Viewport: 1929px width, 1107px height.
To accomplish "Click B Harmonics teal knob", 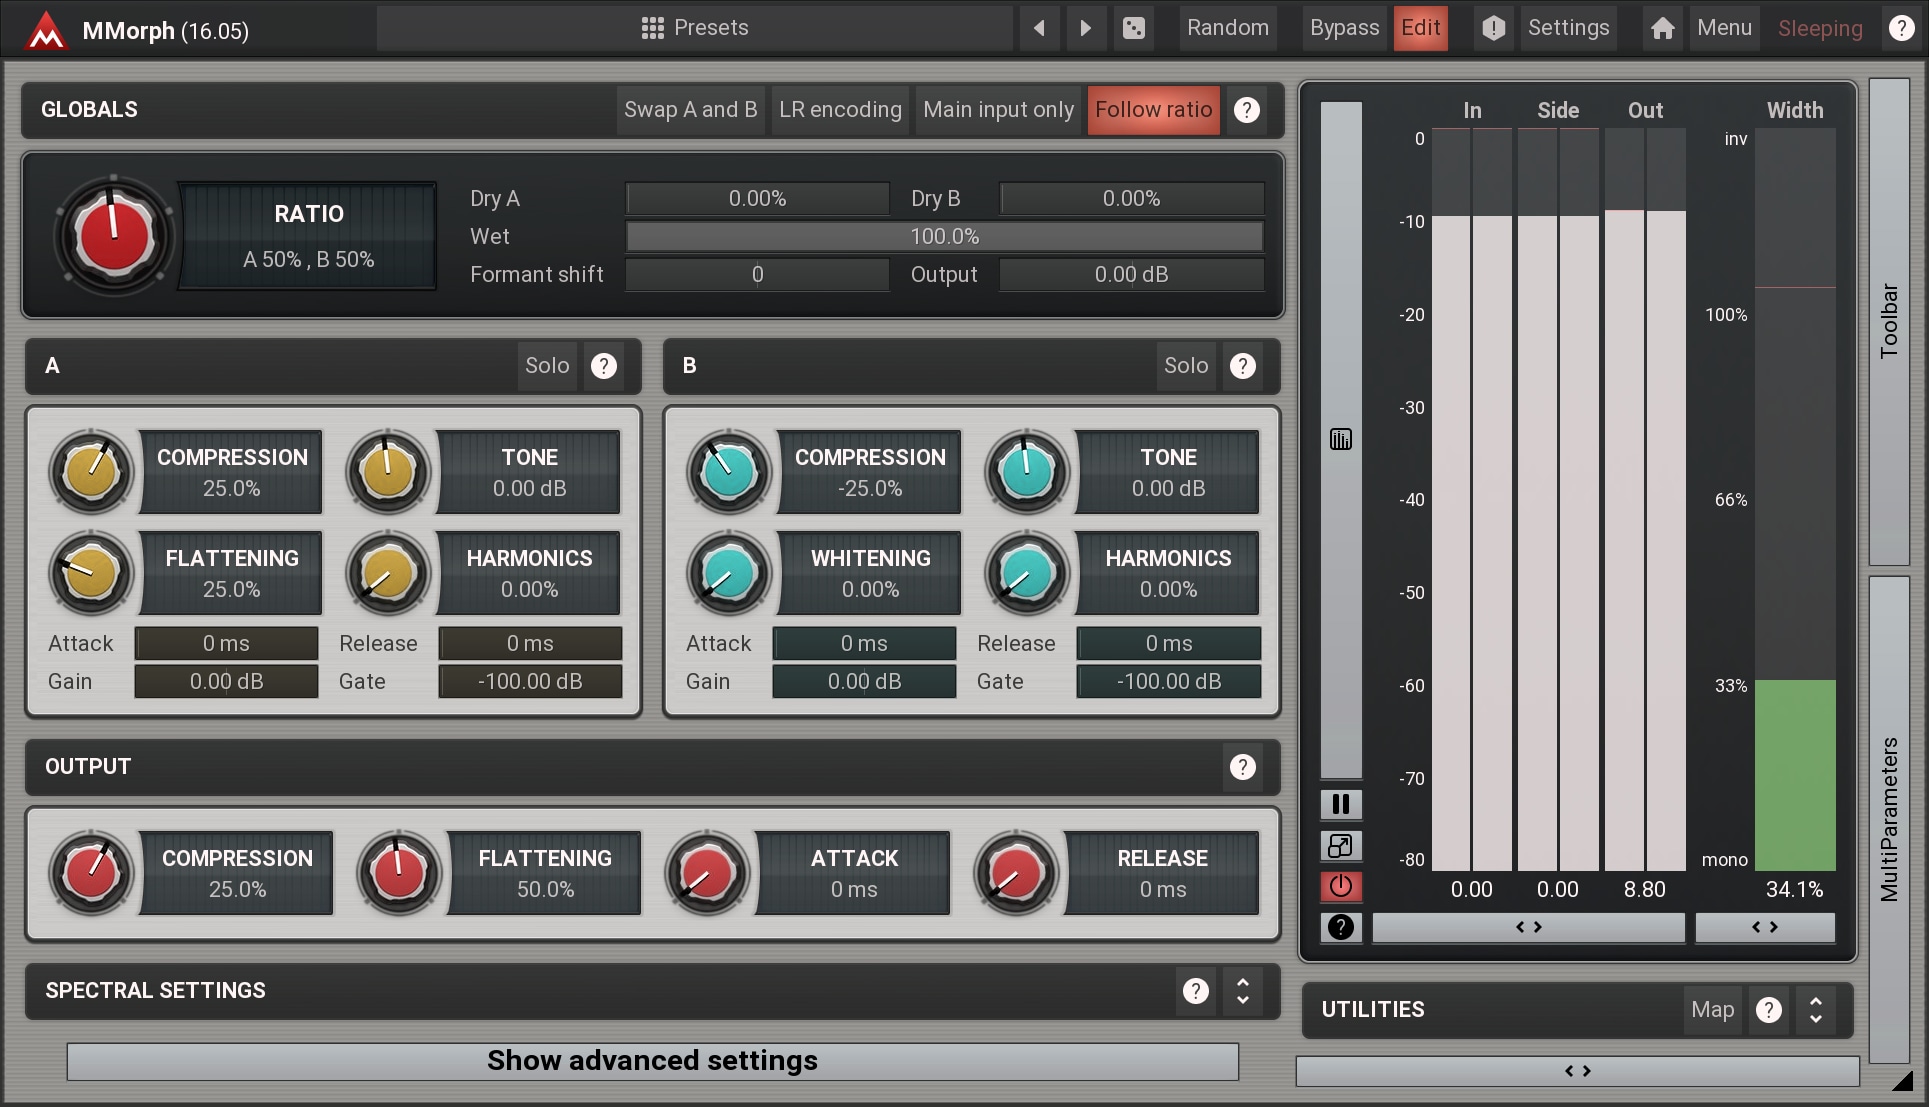I will tap(1027, 573).
